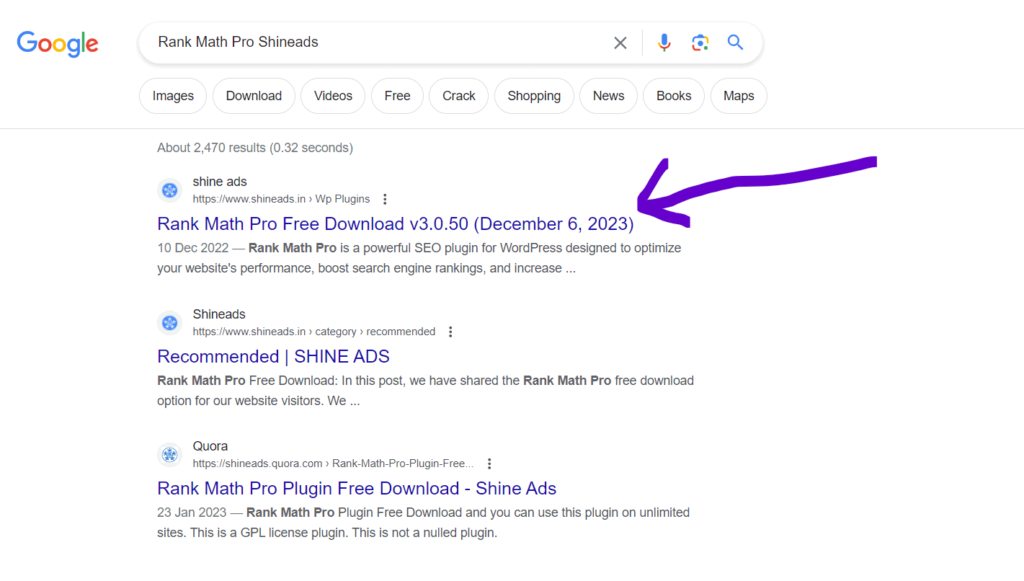Screen dimensions: 1024x581
Task: Click the '23 Jan 2023' snippet text
Action: tap(191, 512)
